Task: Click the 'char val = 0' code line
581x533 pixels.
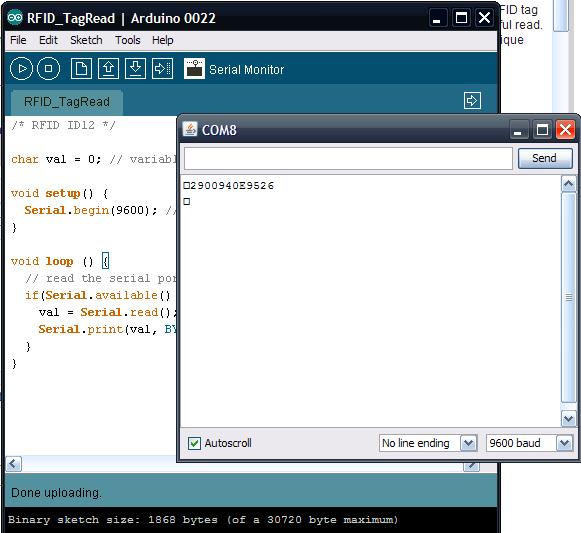Action: point(93,159)
